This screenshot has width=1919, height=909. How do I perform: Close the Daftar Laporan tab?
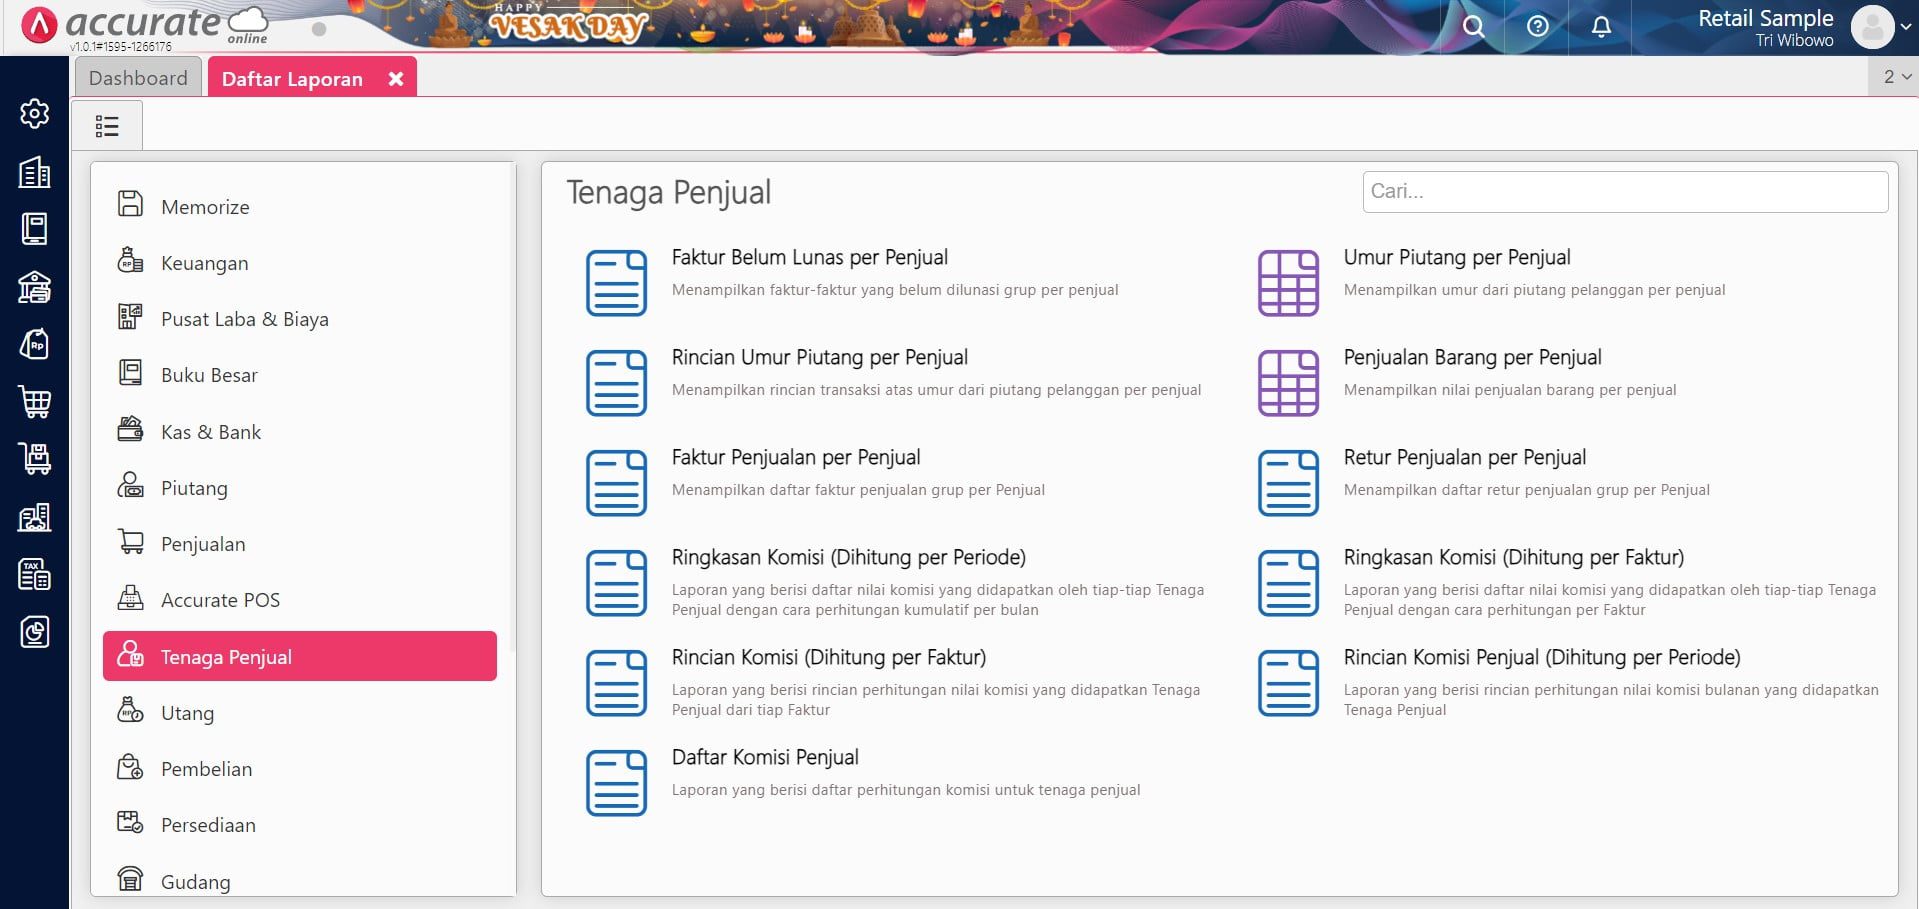[x=396, y=79]
